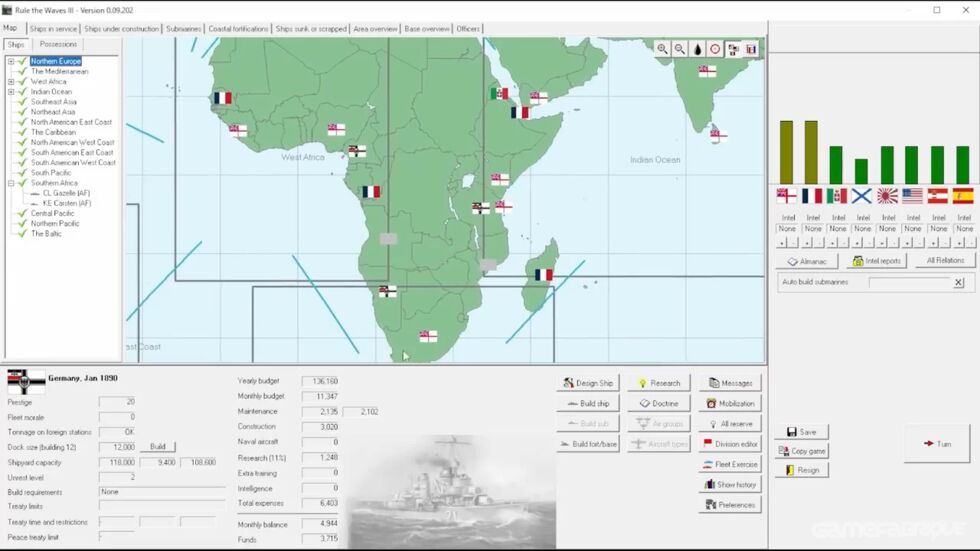980x551 pixels.
Task: Click the Spanish flag under tension bars
Action: click(962, 196)
